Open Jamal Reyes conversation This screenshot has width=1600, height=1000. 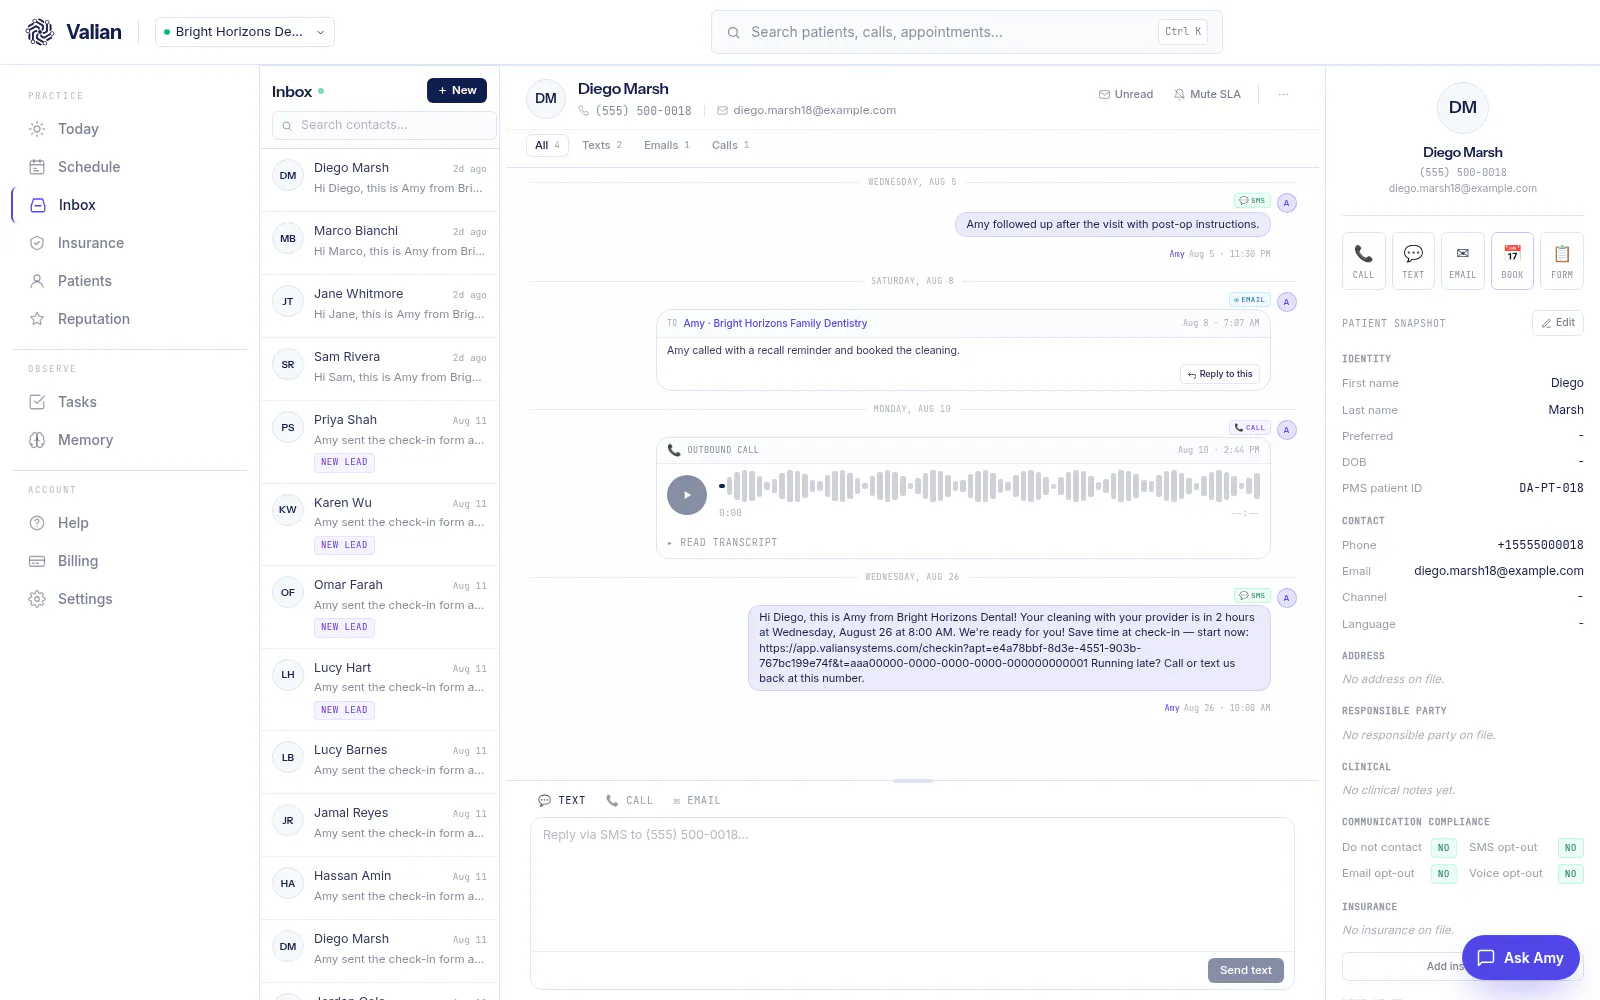click(380, 824)
